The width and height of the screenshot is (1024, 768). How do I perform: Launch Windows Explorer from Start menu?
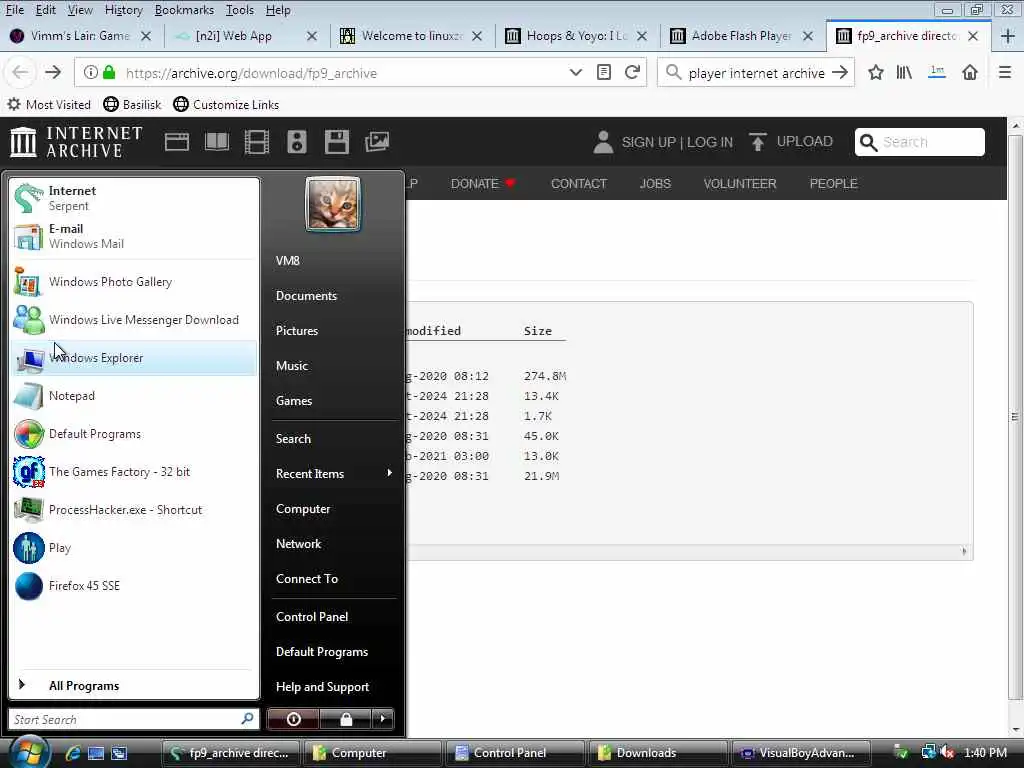134,358
